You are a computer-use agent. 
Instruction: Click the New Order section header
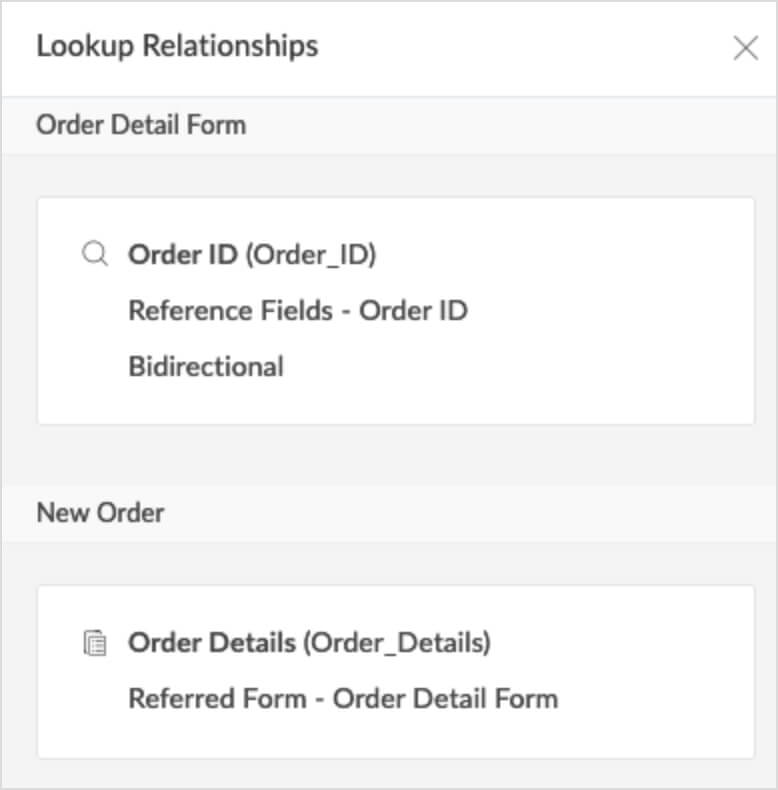(100, 513)
